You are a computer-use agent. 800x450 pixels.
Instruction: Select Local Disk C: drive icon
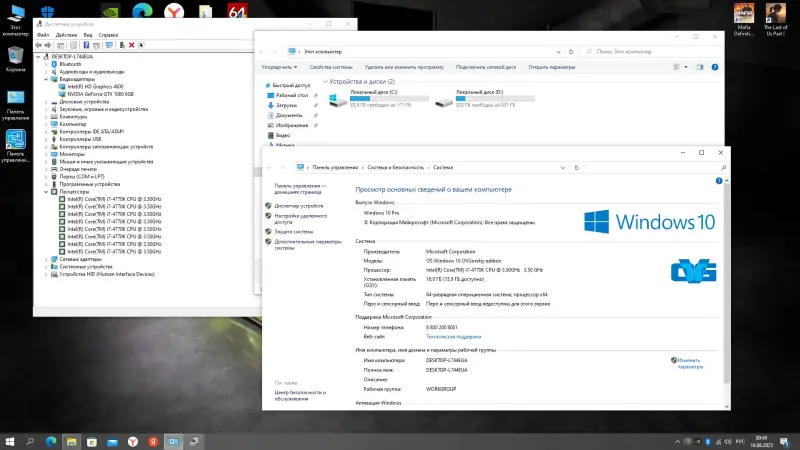coord(337,100)
